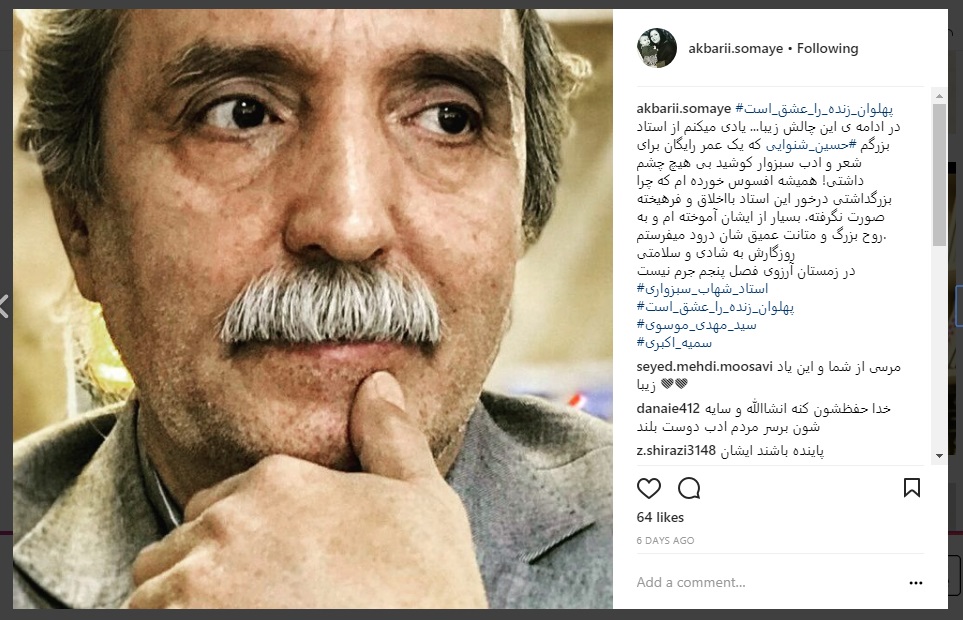Click the seyed.mehdi.moosavi commenter name

click(704, 367)
